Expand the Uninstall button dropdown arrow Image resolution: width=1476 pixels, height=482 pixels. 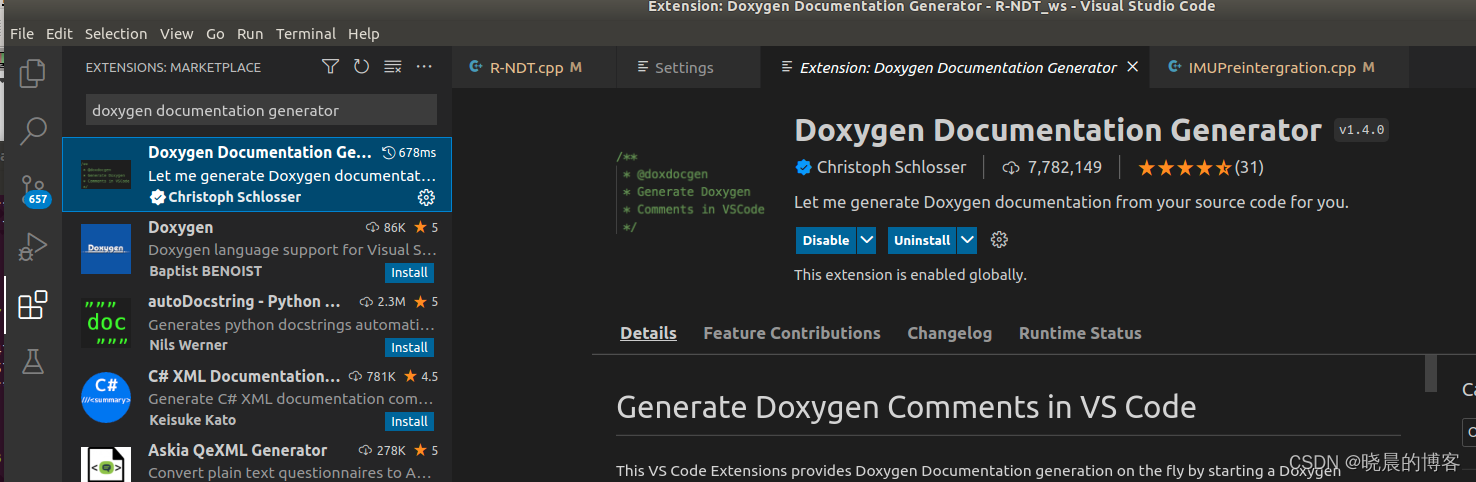pos(967,240)
